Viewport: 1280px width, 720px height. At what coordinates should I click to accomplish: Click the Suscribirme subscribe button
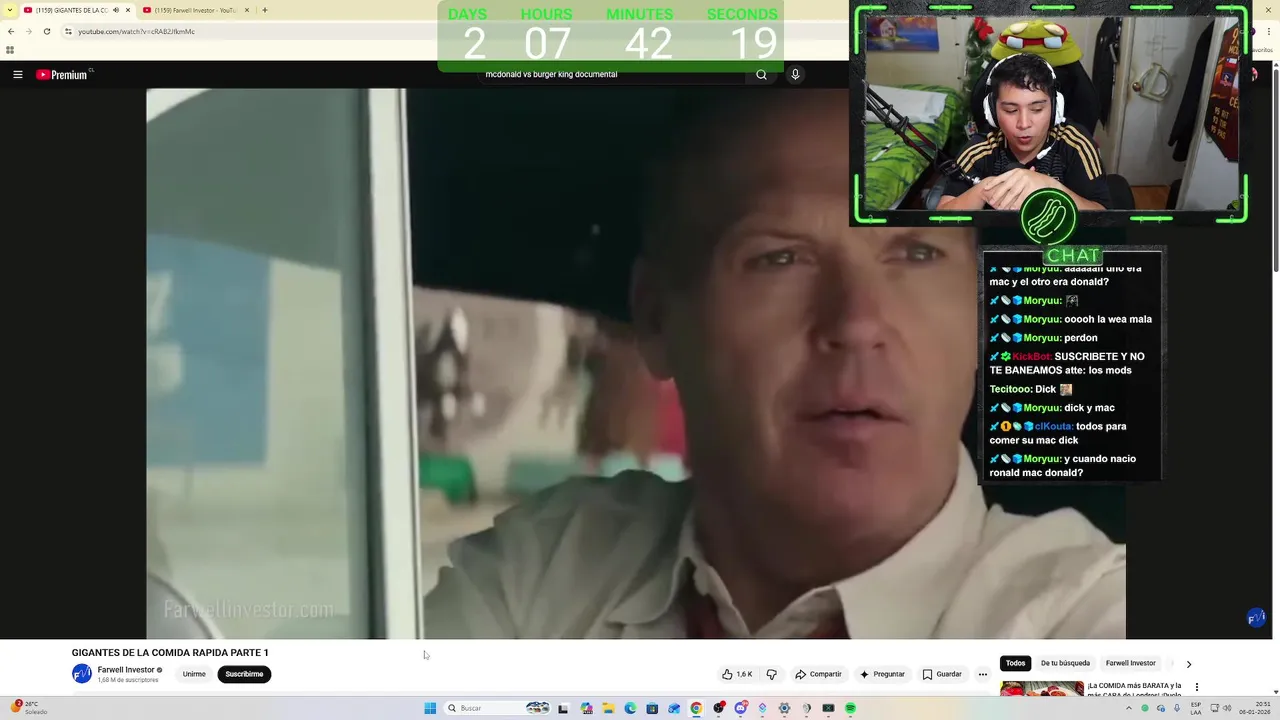coord(244,674)
